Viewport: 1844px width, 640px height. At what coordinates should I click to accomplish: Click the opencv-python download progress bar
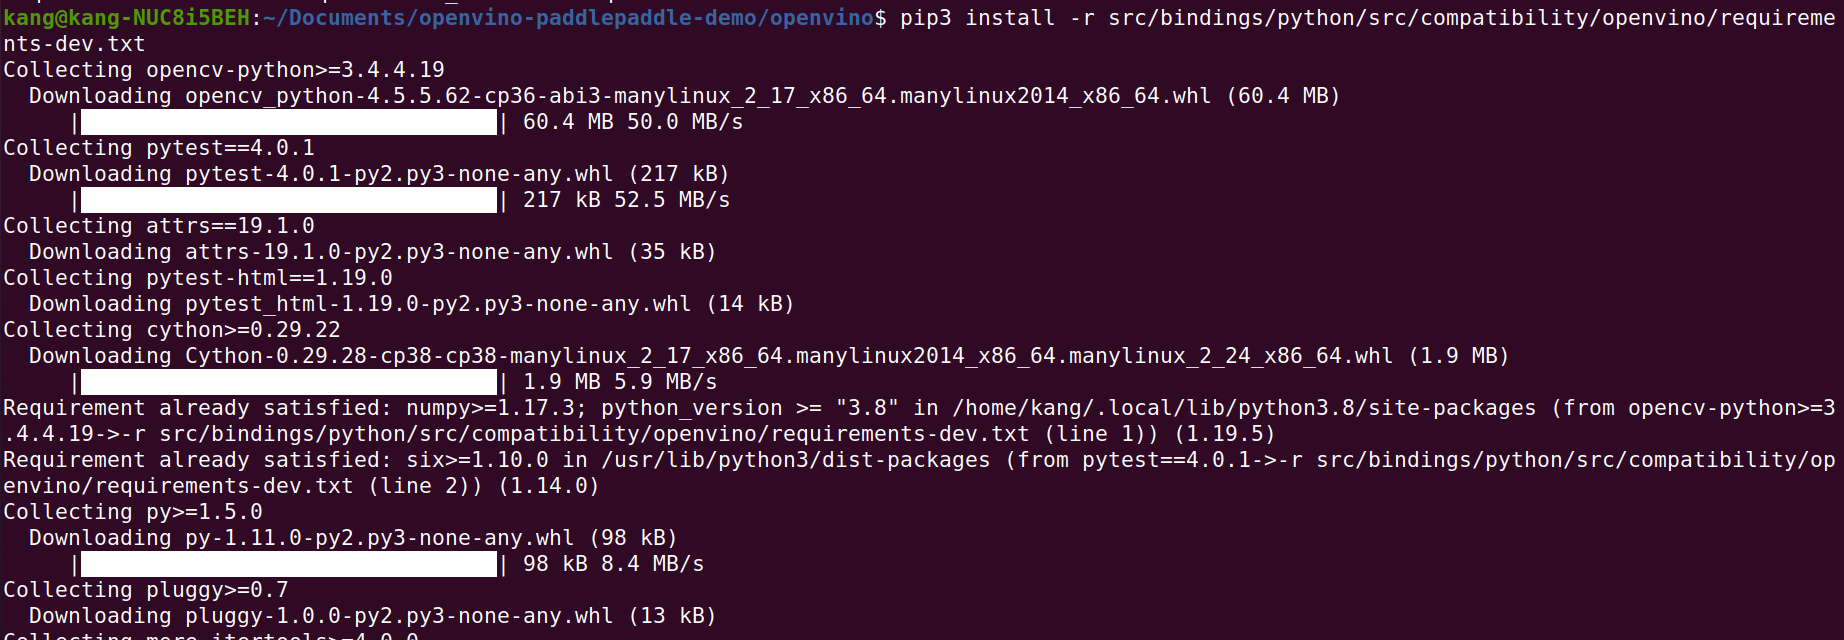pos(289,122)
